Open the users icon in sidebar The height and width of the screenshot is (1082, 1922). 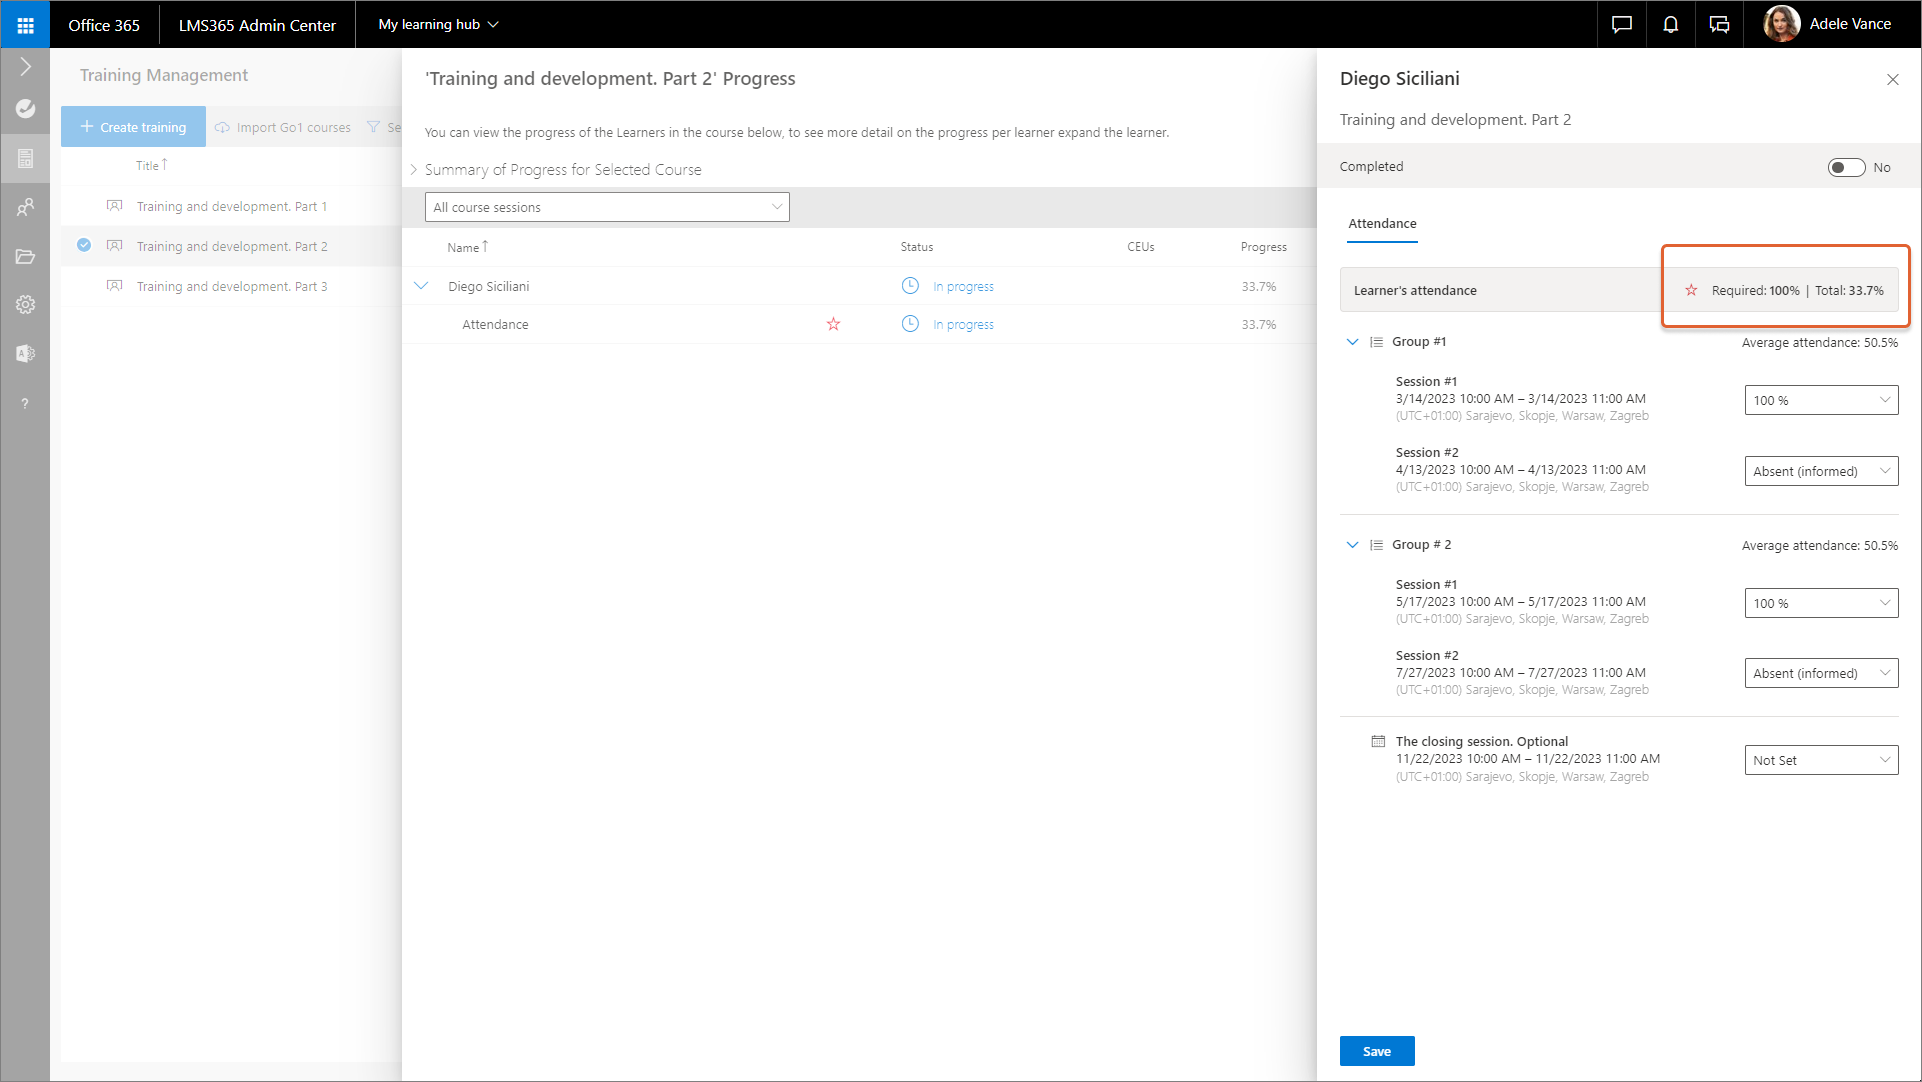pyautogui.click(x=25, y=207)
